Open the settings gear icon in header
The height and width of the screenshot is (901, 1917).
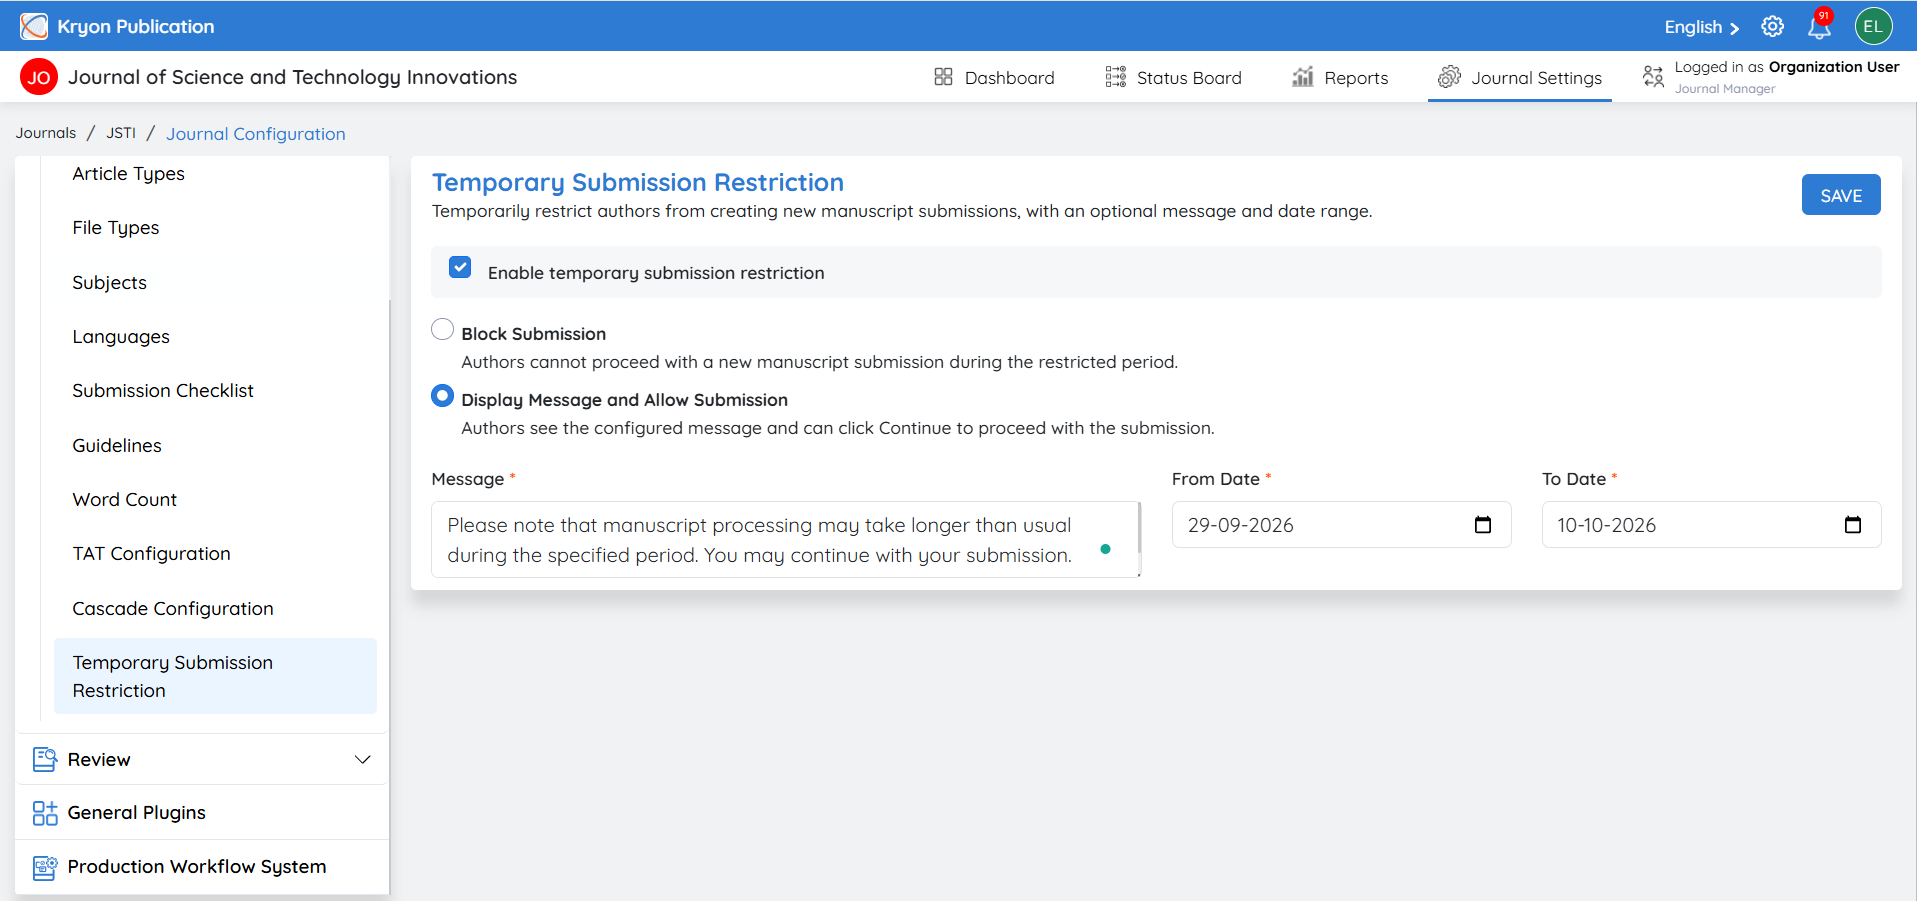1772,27
